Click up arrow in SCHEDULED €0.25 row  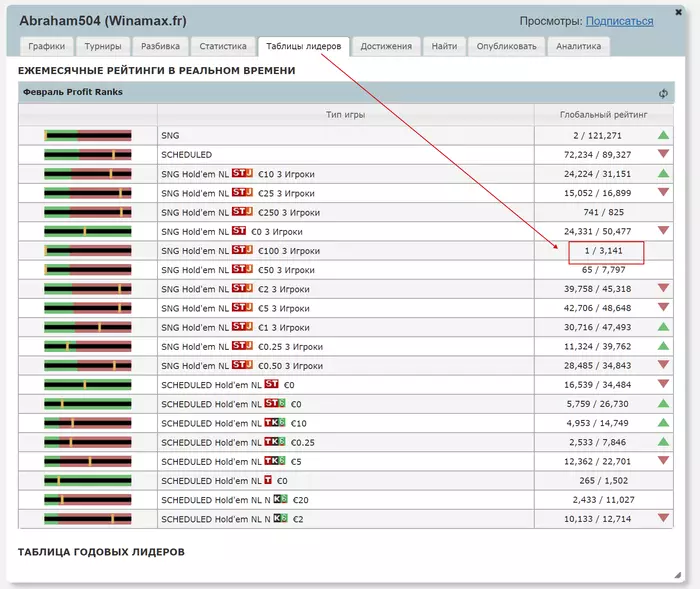tap(663, 442)
